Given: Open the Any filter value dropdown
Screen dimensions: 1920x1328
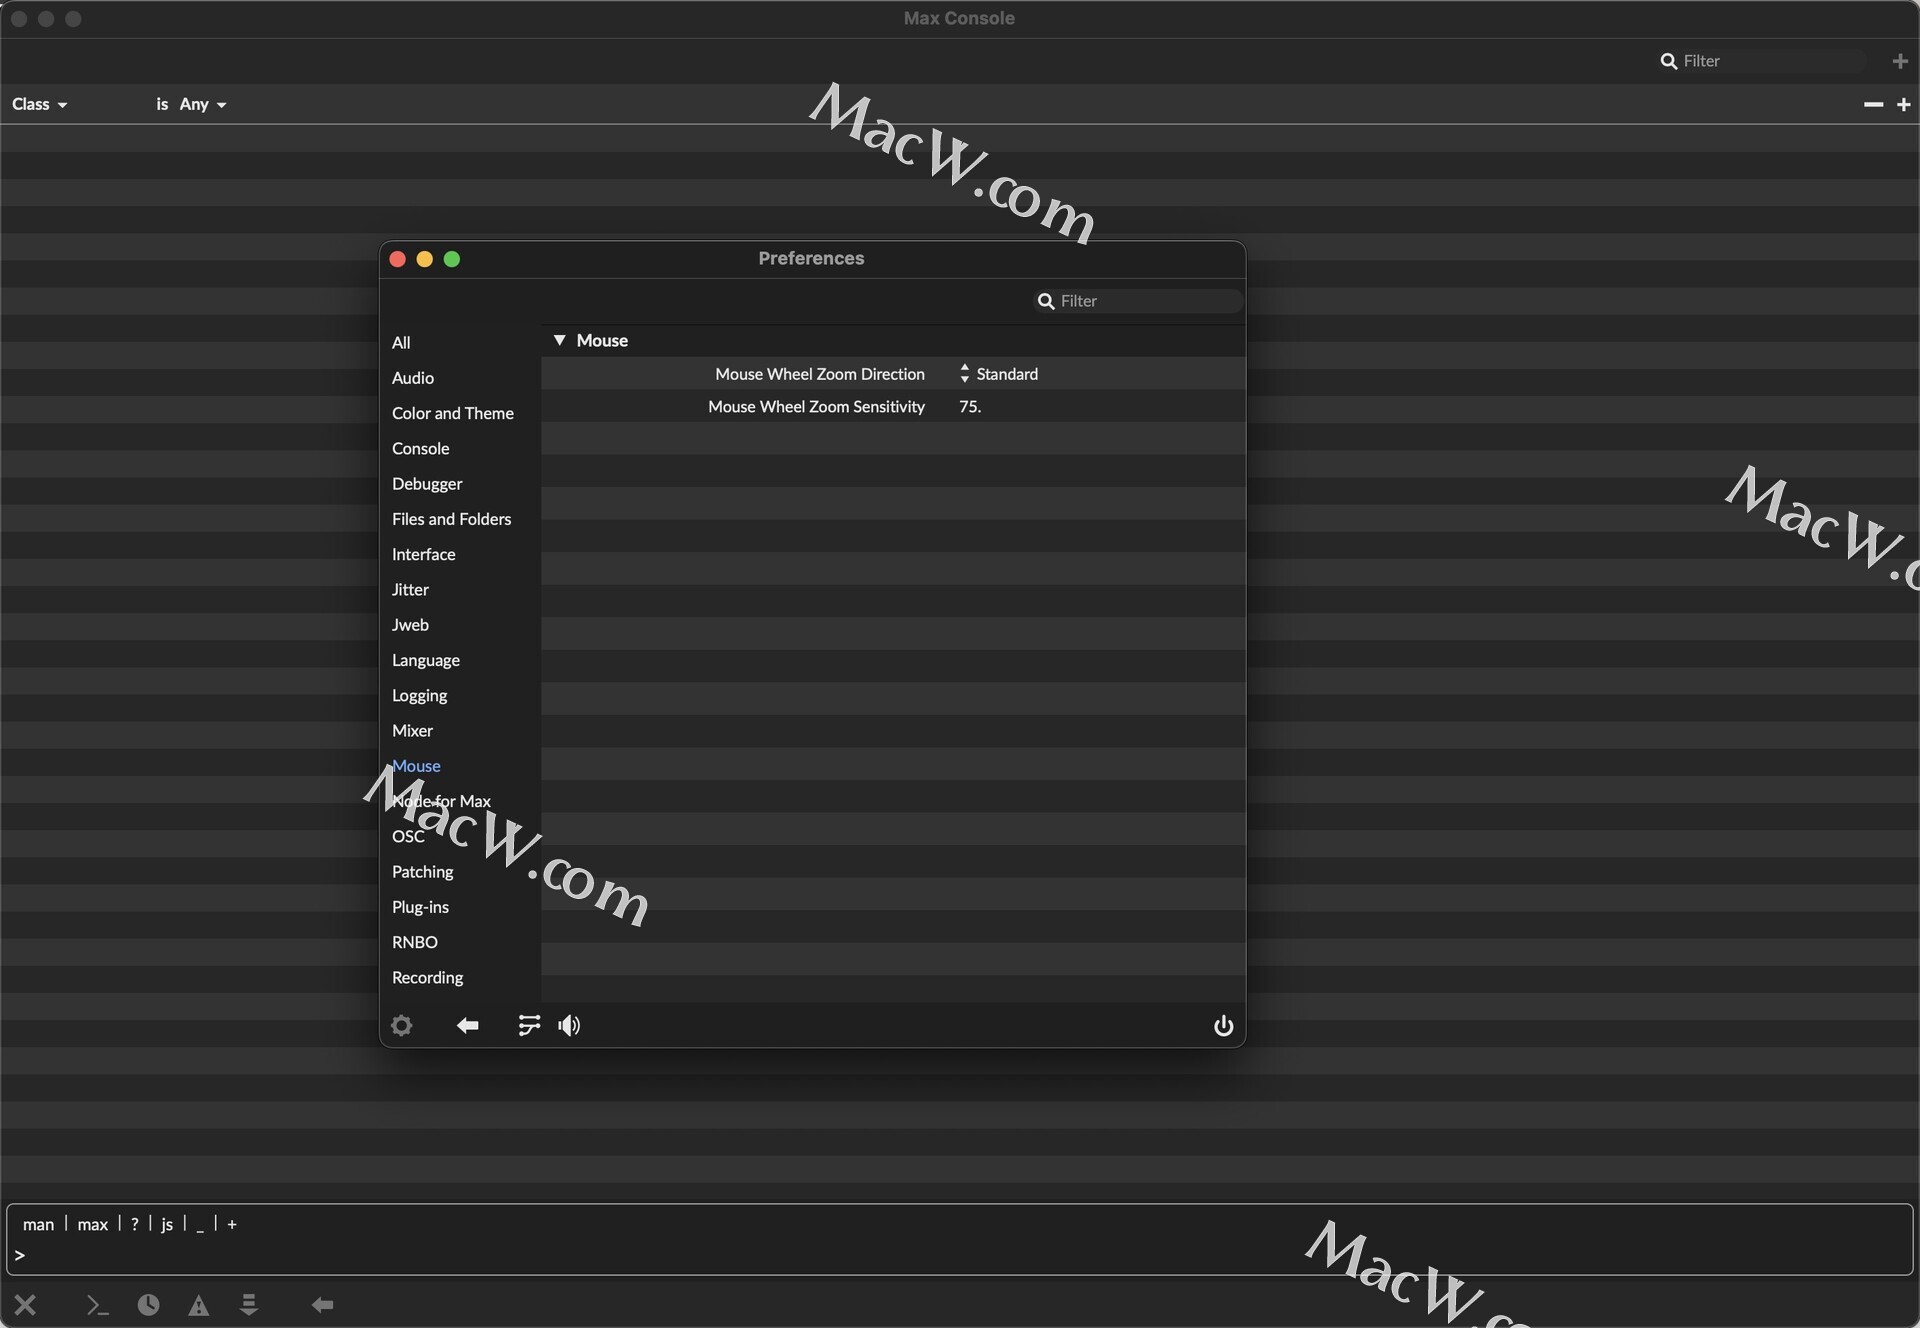Looking at the screenshot, I should tap(203, 104).
